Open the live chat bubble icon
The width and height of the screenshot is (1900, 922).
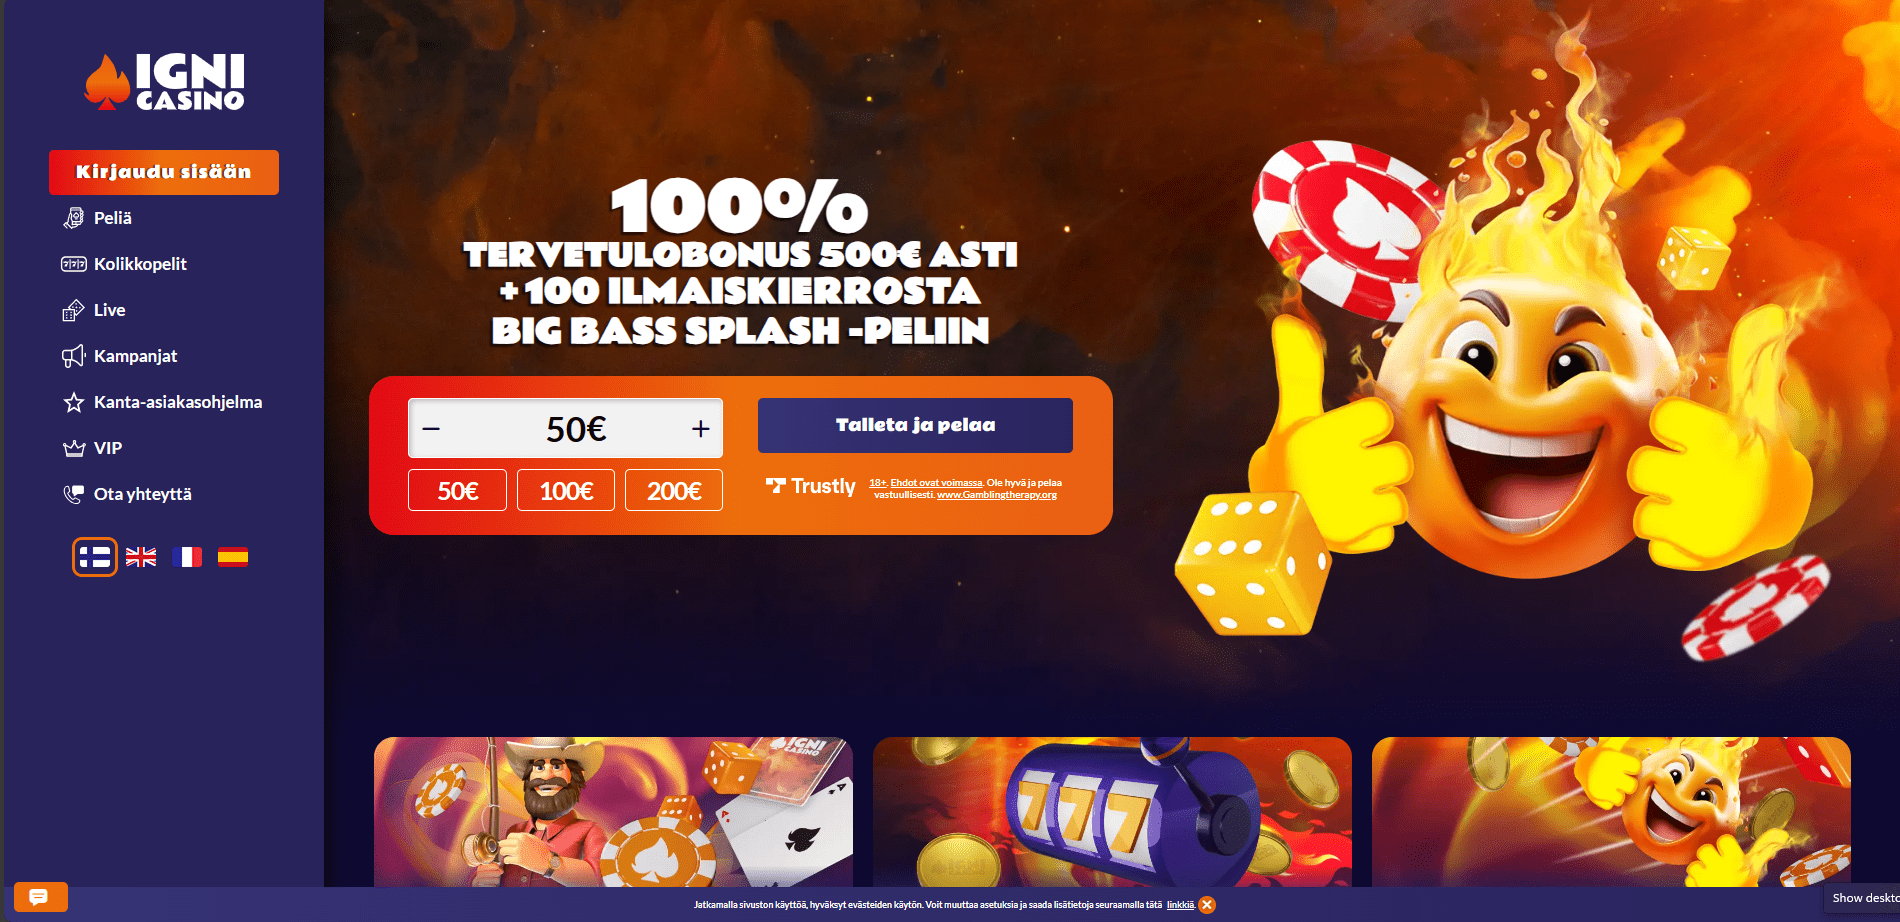point(40,896)
